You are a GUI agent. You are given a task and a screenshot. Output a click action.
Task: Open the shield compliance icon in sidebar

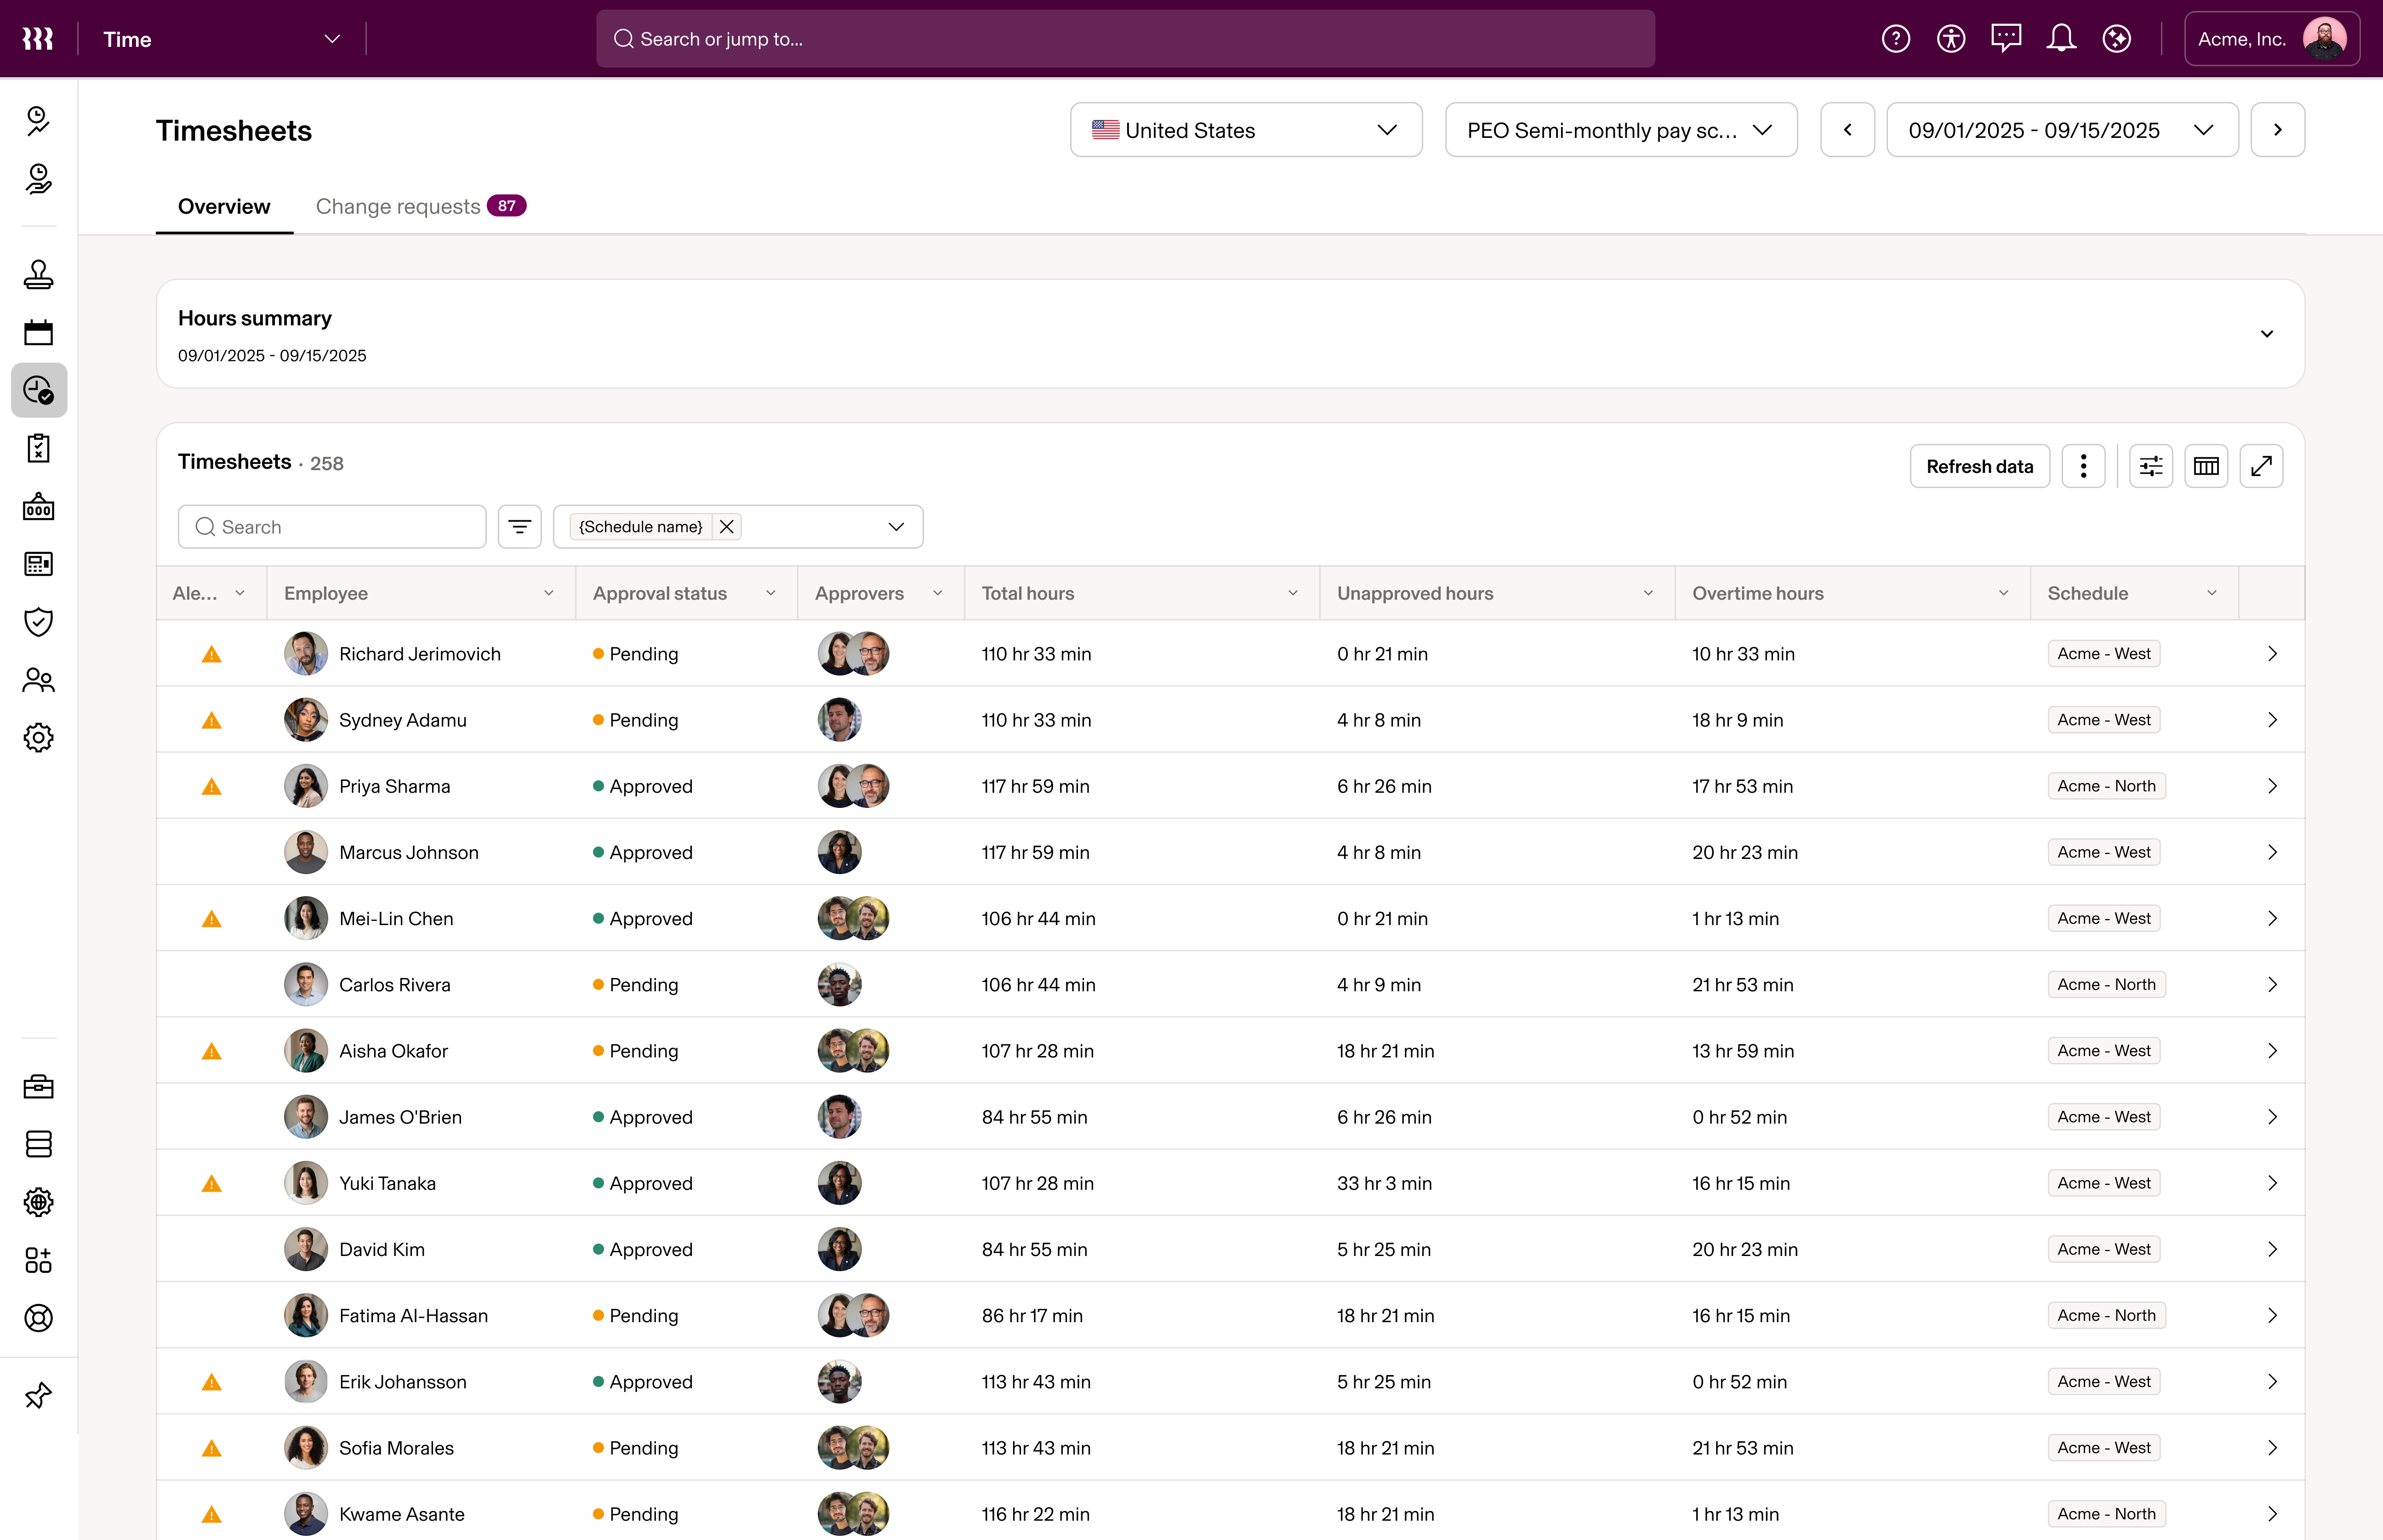coord(38,621)
